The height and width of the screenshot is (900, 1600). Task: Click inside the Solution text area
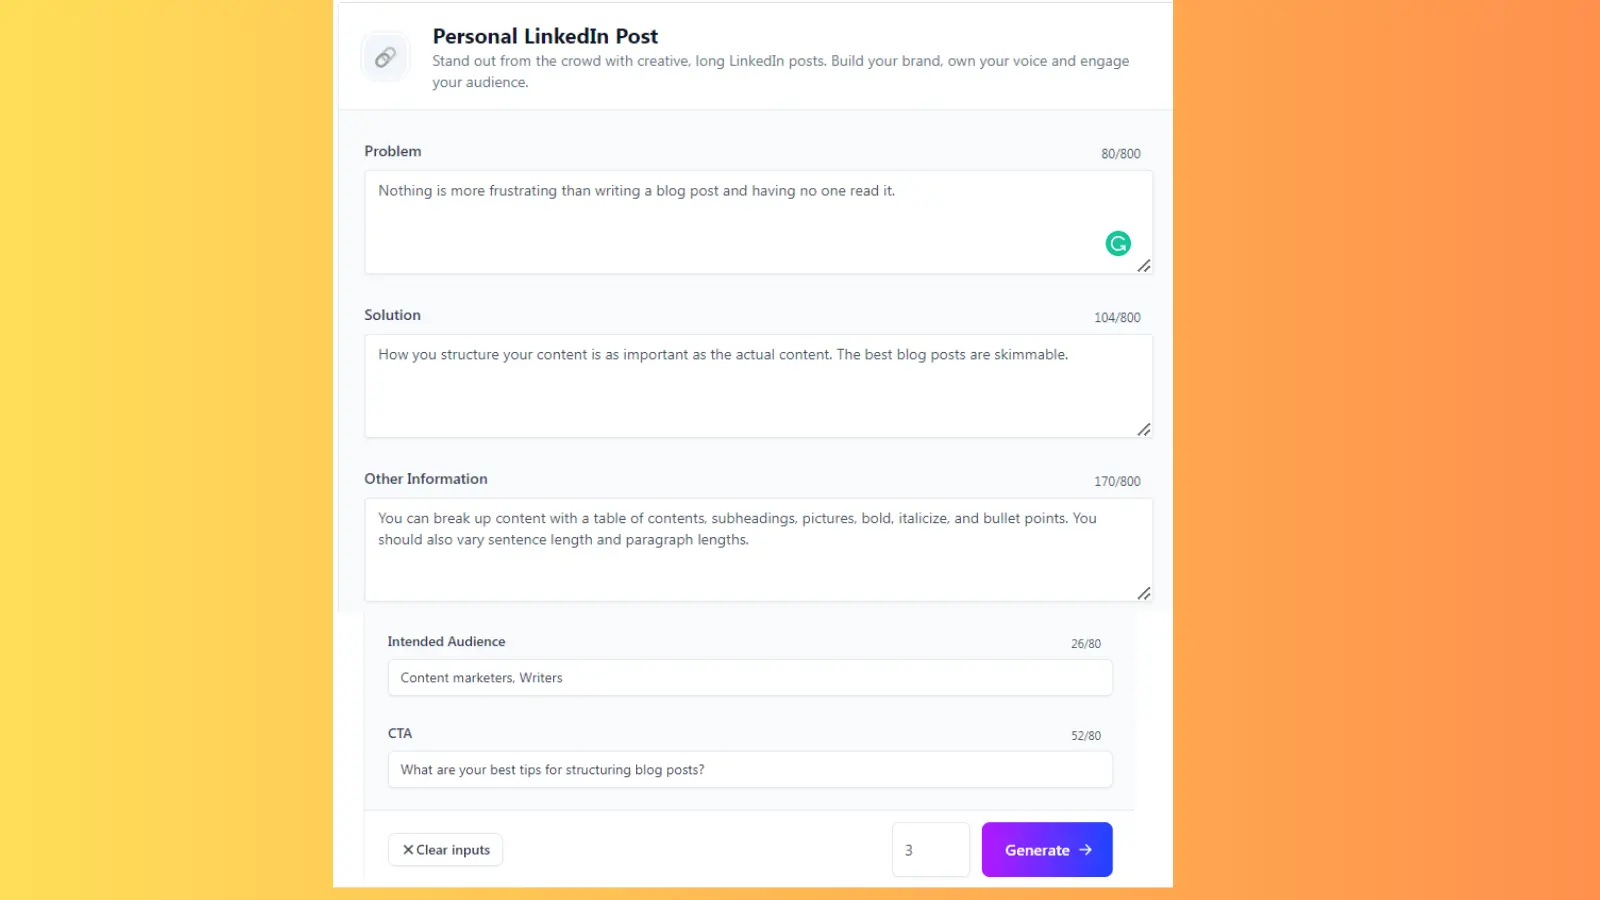[x=758, y=386]
